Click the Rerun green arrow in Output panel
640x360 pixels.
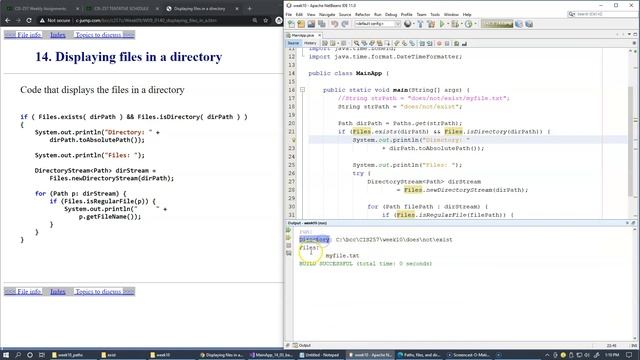(x=289, y=230)
